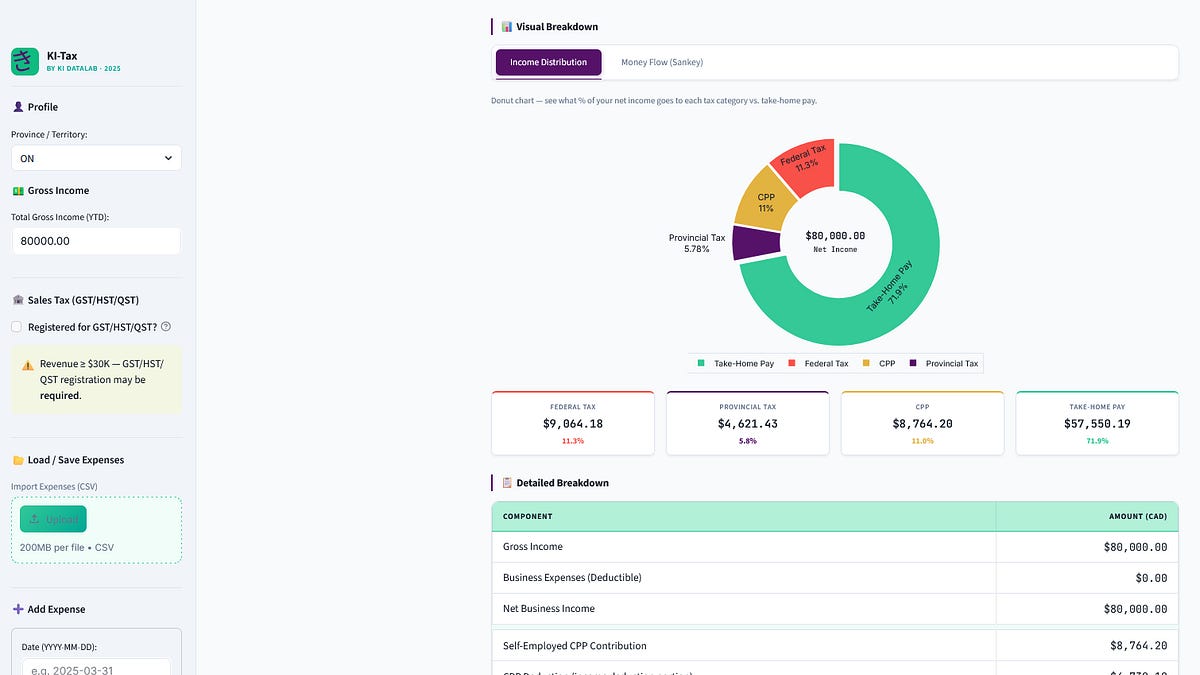Click the Load / Save Expenses folder icon
This screenshot has height=675, width=1200.
tap(16, 459)
